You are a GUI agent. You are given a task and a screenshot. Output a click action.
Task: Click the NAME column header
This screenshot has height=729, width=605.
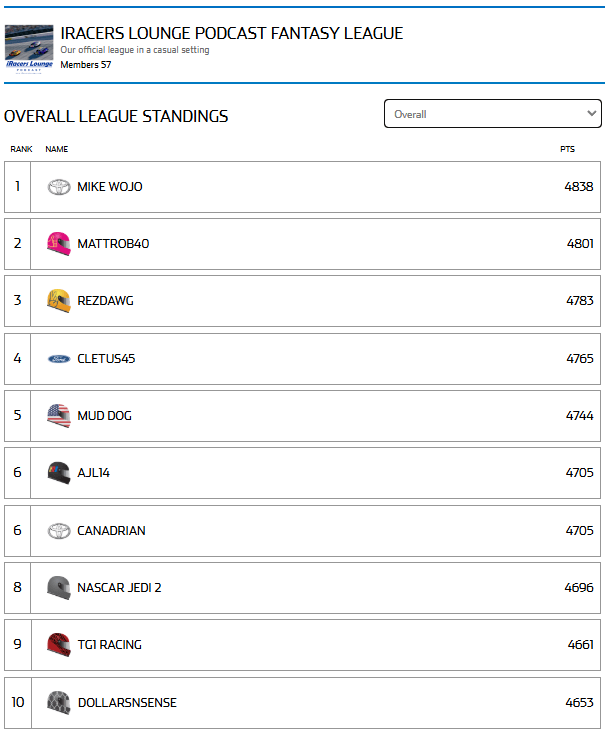click(x=57, y=149)
